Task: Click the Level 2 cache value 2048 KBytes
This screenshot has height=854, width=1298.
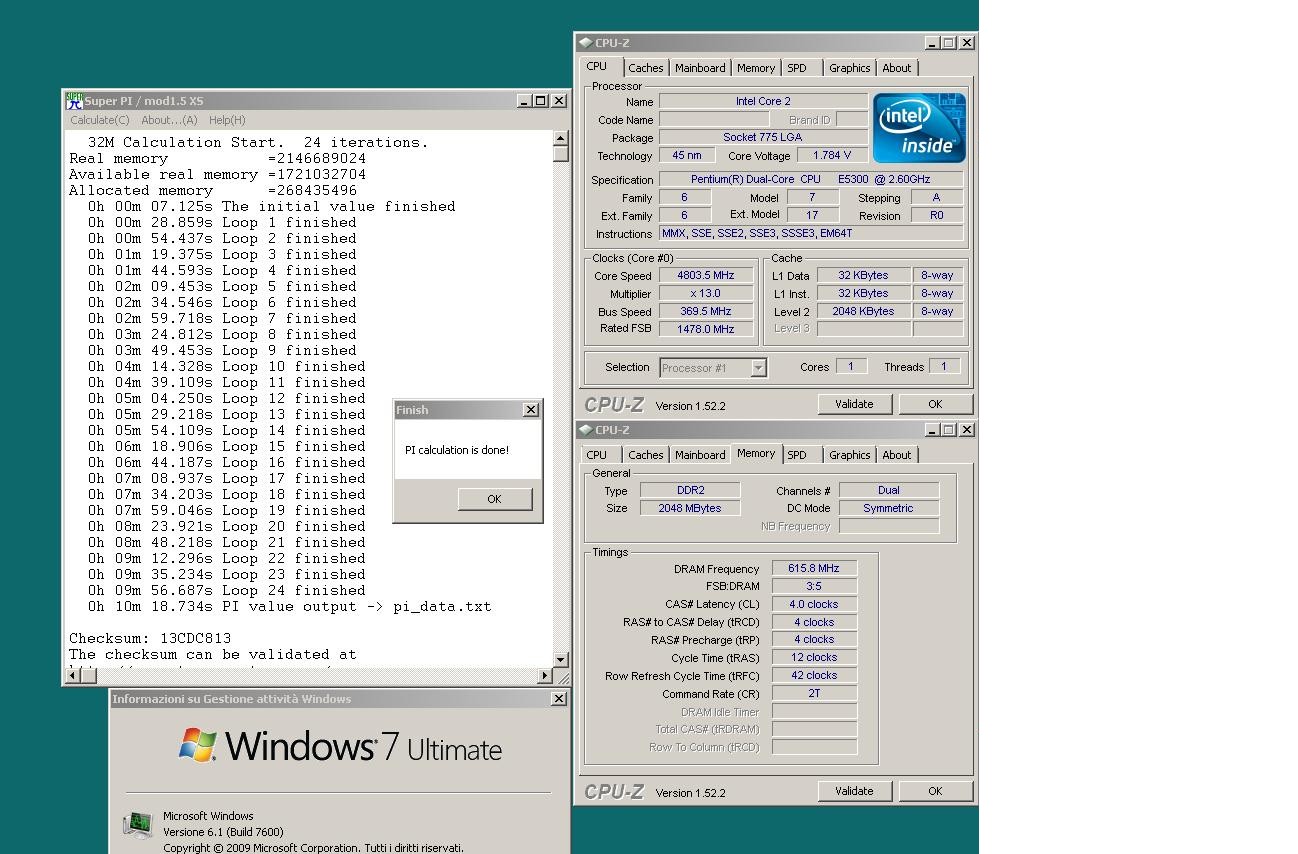Action: [x=863, y=312]
